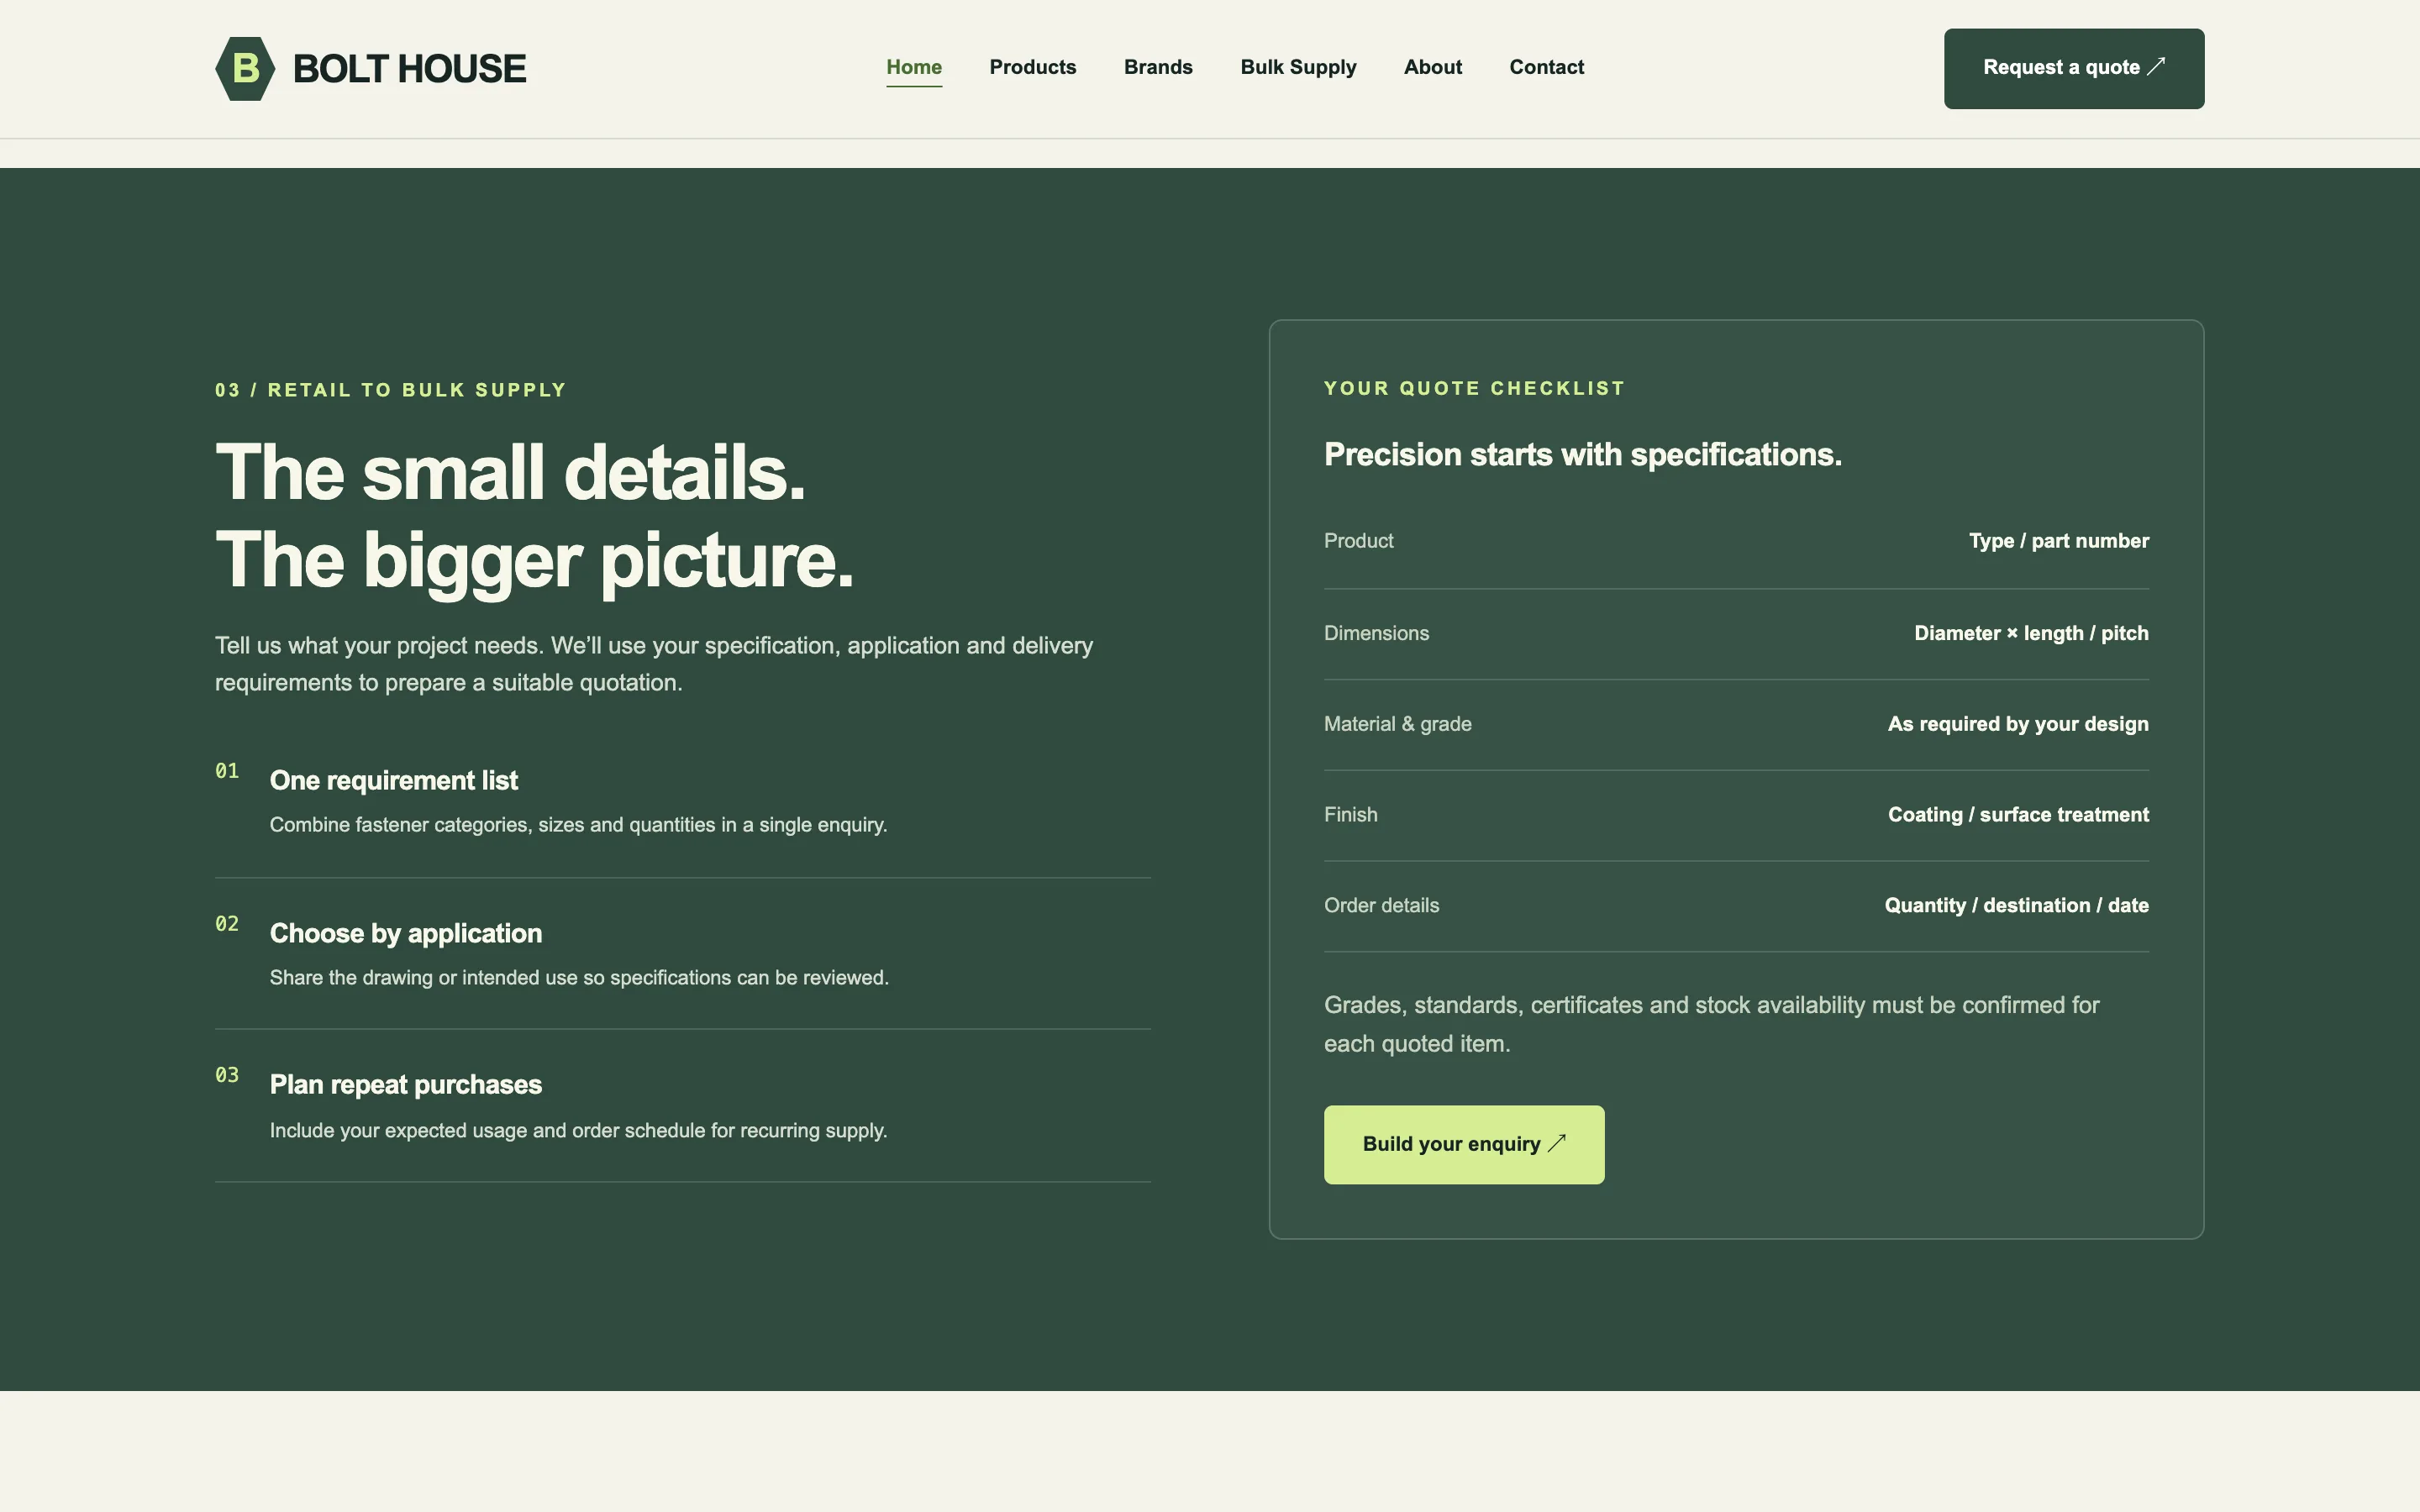Navigate to Bulk Supply
This screenshot has height=1512, width=2420.
click(1298, 67)
